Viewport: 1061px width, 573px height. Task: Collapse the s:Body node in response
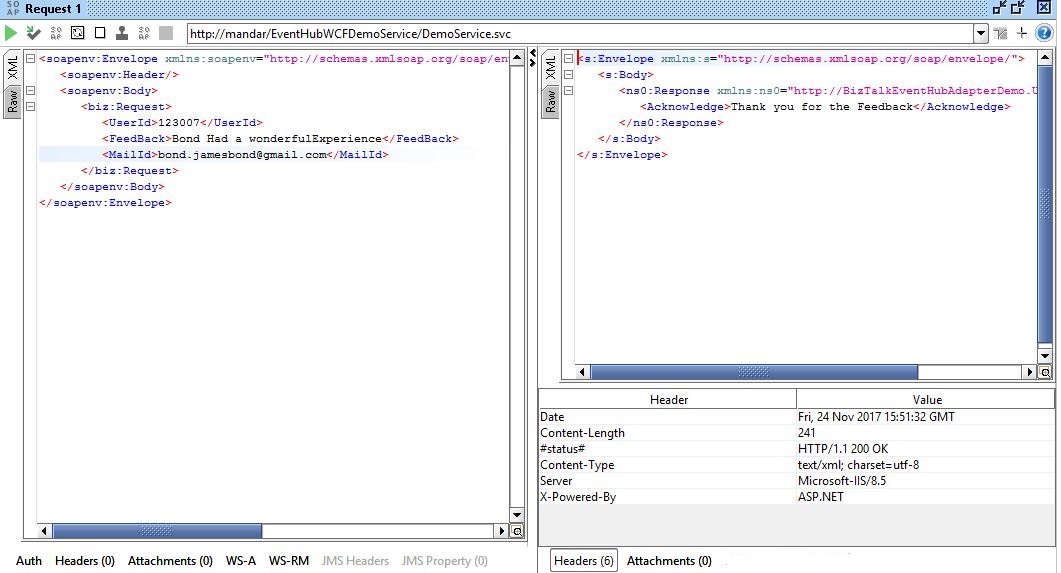[x=568, y=74]
